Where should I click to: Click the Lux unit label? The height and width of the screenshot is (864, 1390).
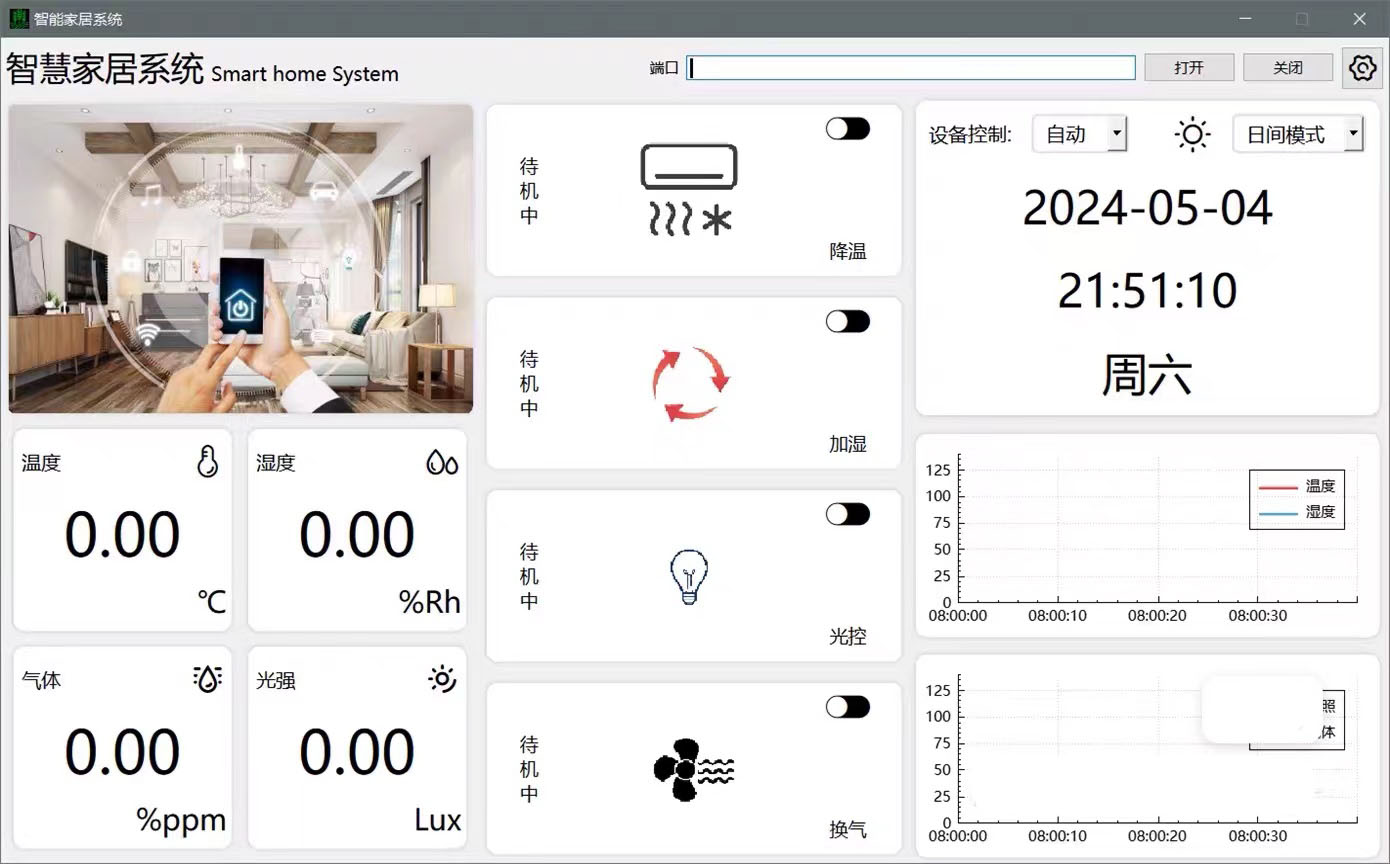pyautogui.click(x=438, y=820)
